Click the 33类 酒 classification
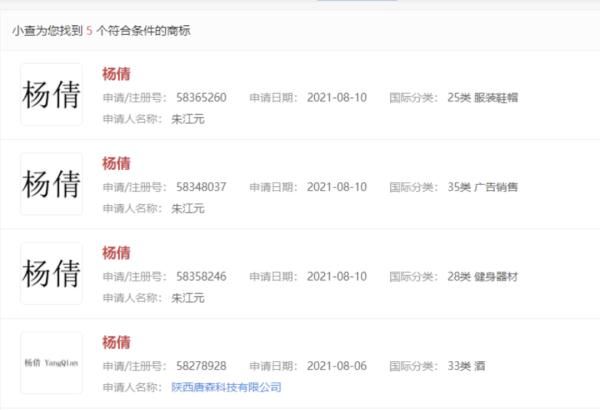Image resolution: width=600 pixels, height=410 pixels. point(466,366)
